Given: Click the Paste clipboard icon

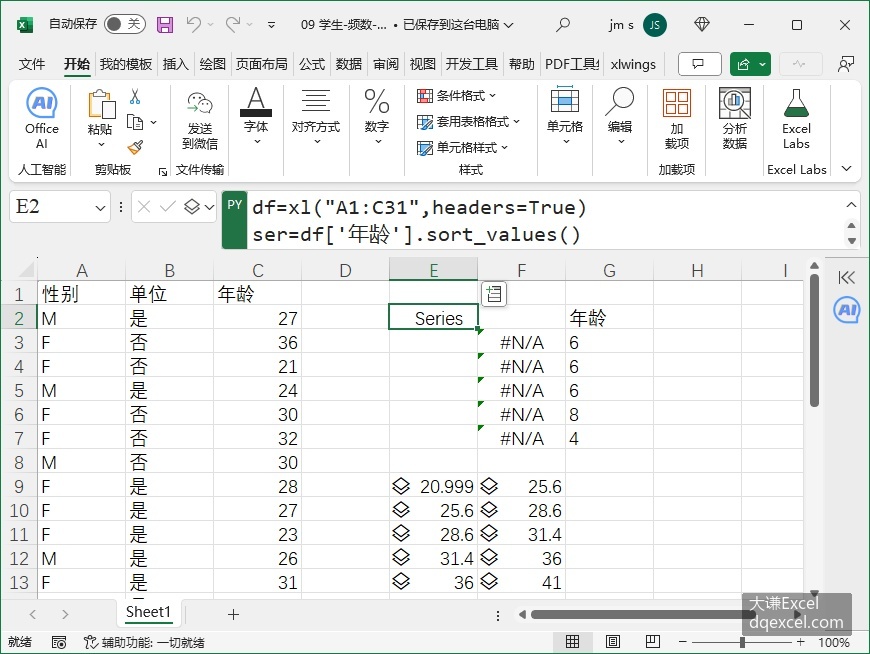Looking at the screenshot, I should (101, 104).
